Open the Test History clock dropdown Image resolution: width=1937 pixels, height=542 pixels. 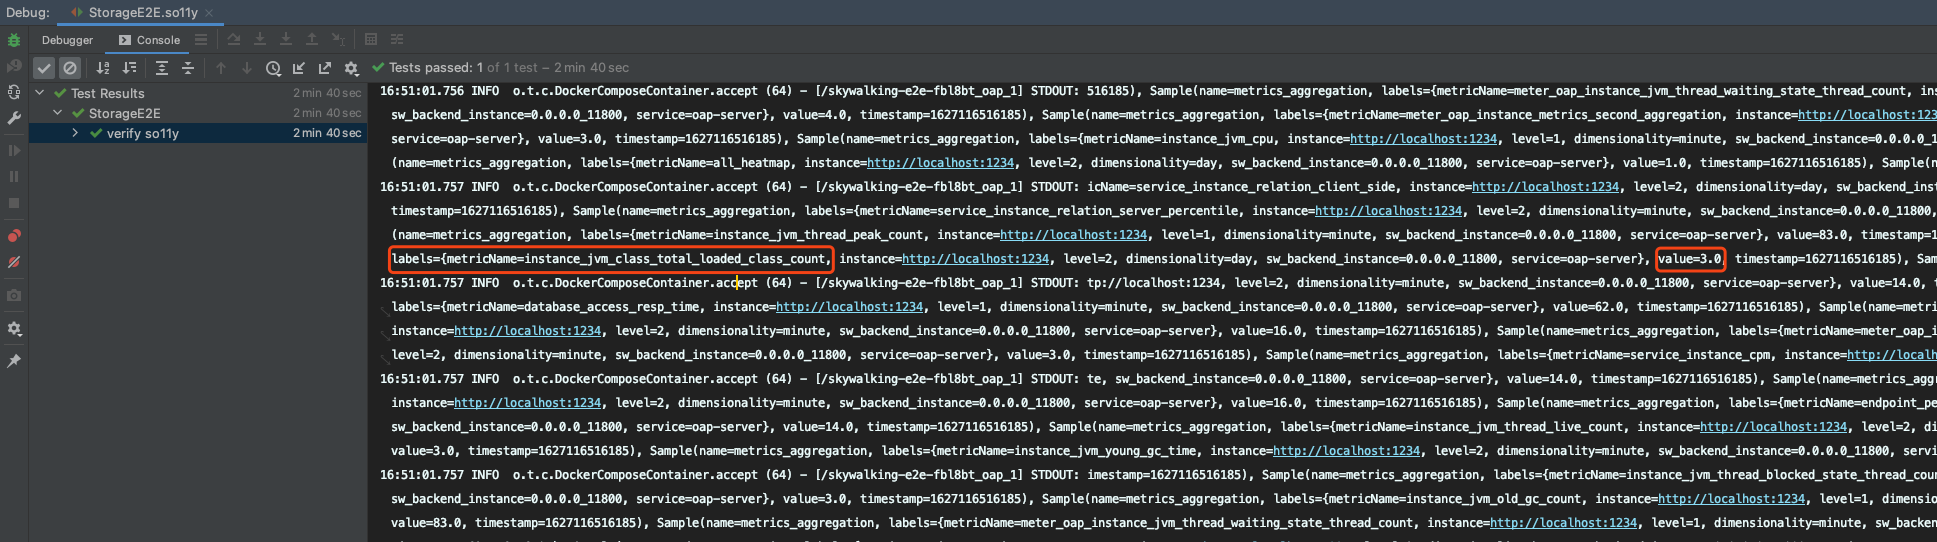point(273,68)
